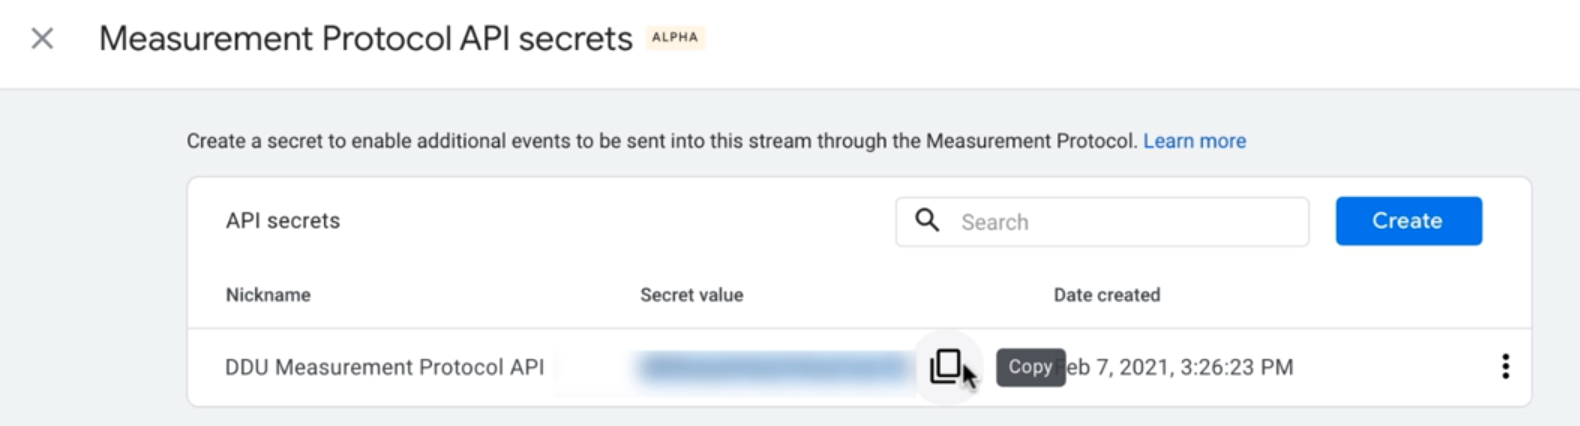Click the Create a secret description sentence
This screenshot has height=426, width=1580.
662,141
